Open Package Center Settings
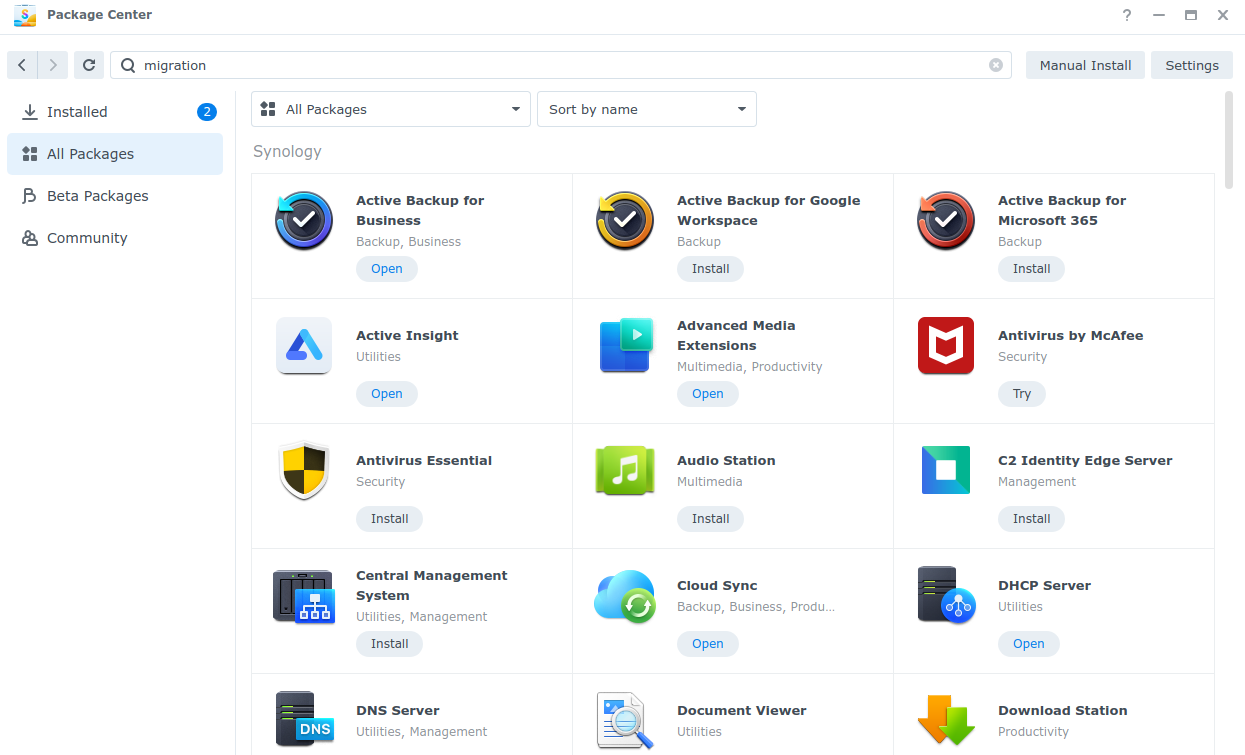The width and height of the screenshot is (1245, 755). 1192,65
